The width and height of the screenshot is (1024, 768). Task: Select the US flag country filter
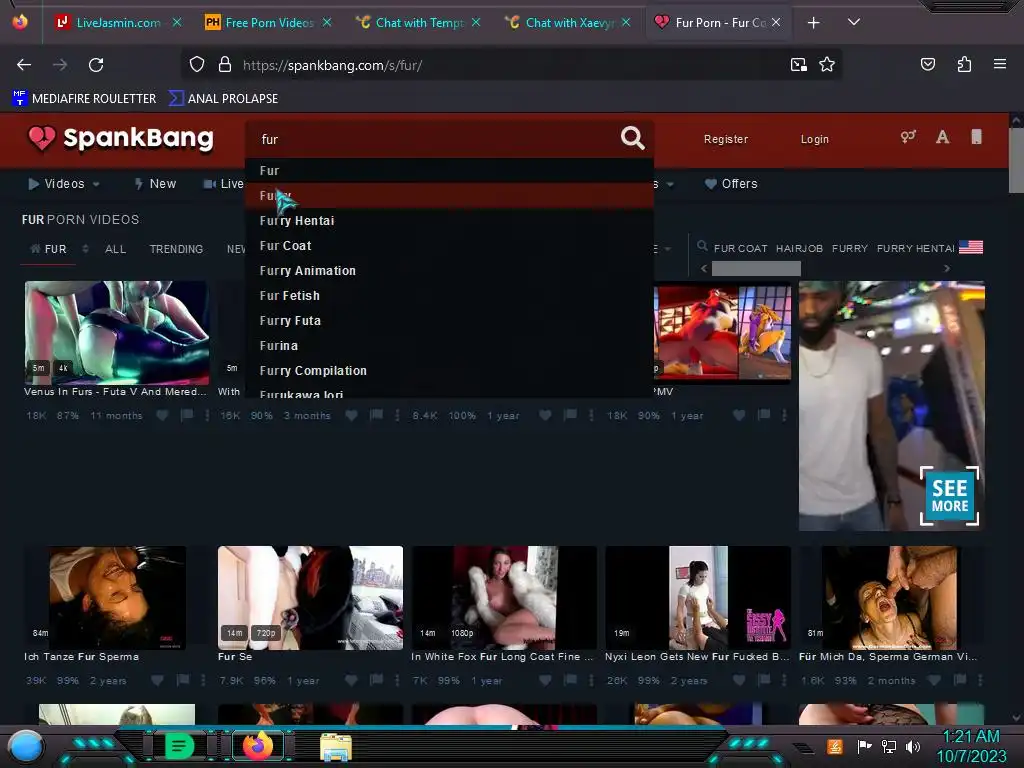tap(970, 248)
